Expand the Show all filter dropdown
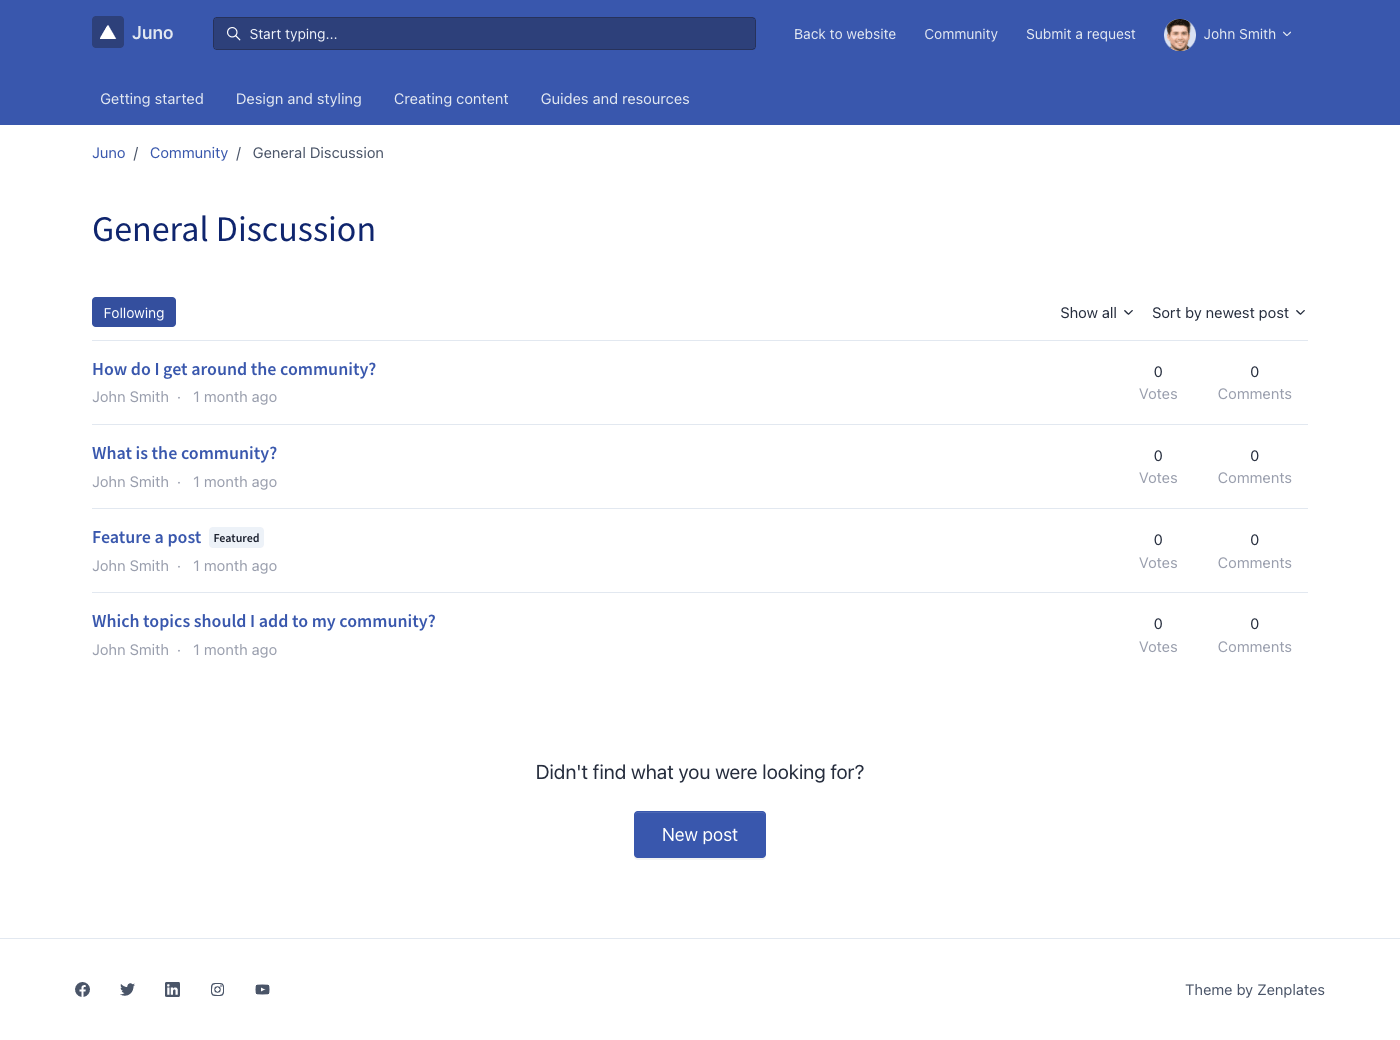The width and height of the screenshot is (1400, 1040). point(1096,313)
